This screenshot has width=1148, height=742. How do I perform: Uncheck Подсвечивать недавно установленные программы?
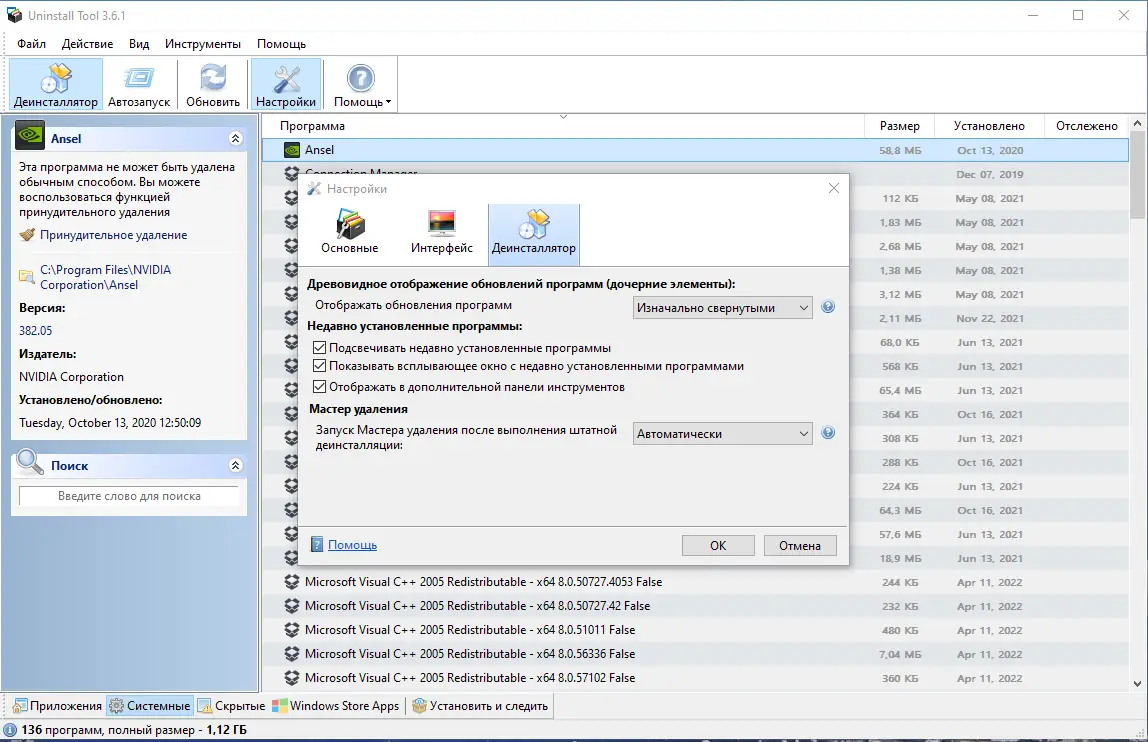(319, 348)
